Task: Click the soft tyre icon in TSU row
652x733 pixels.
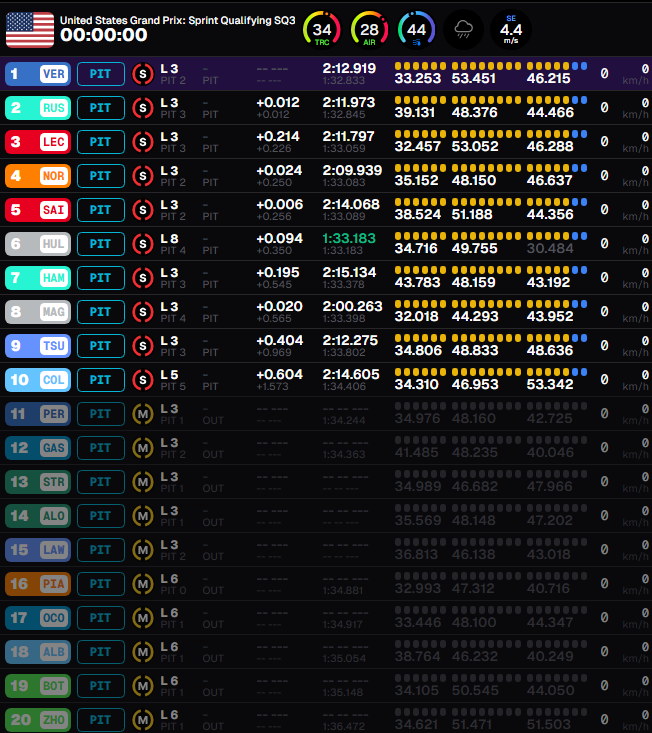Action: [x=143, y=346]
